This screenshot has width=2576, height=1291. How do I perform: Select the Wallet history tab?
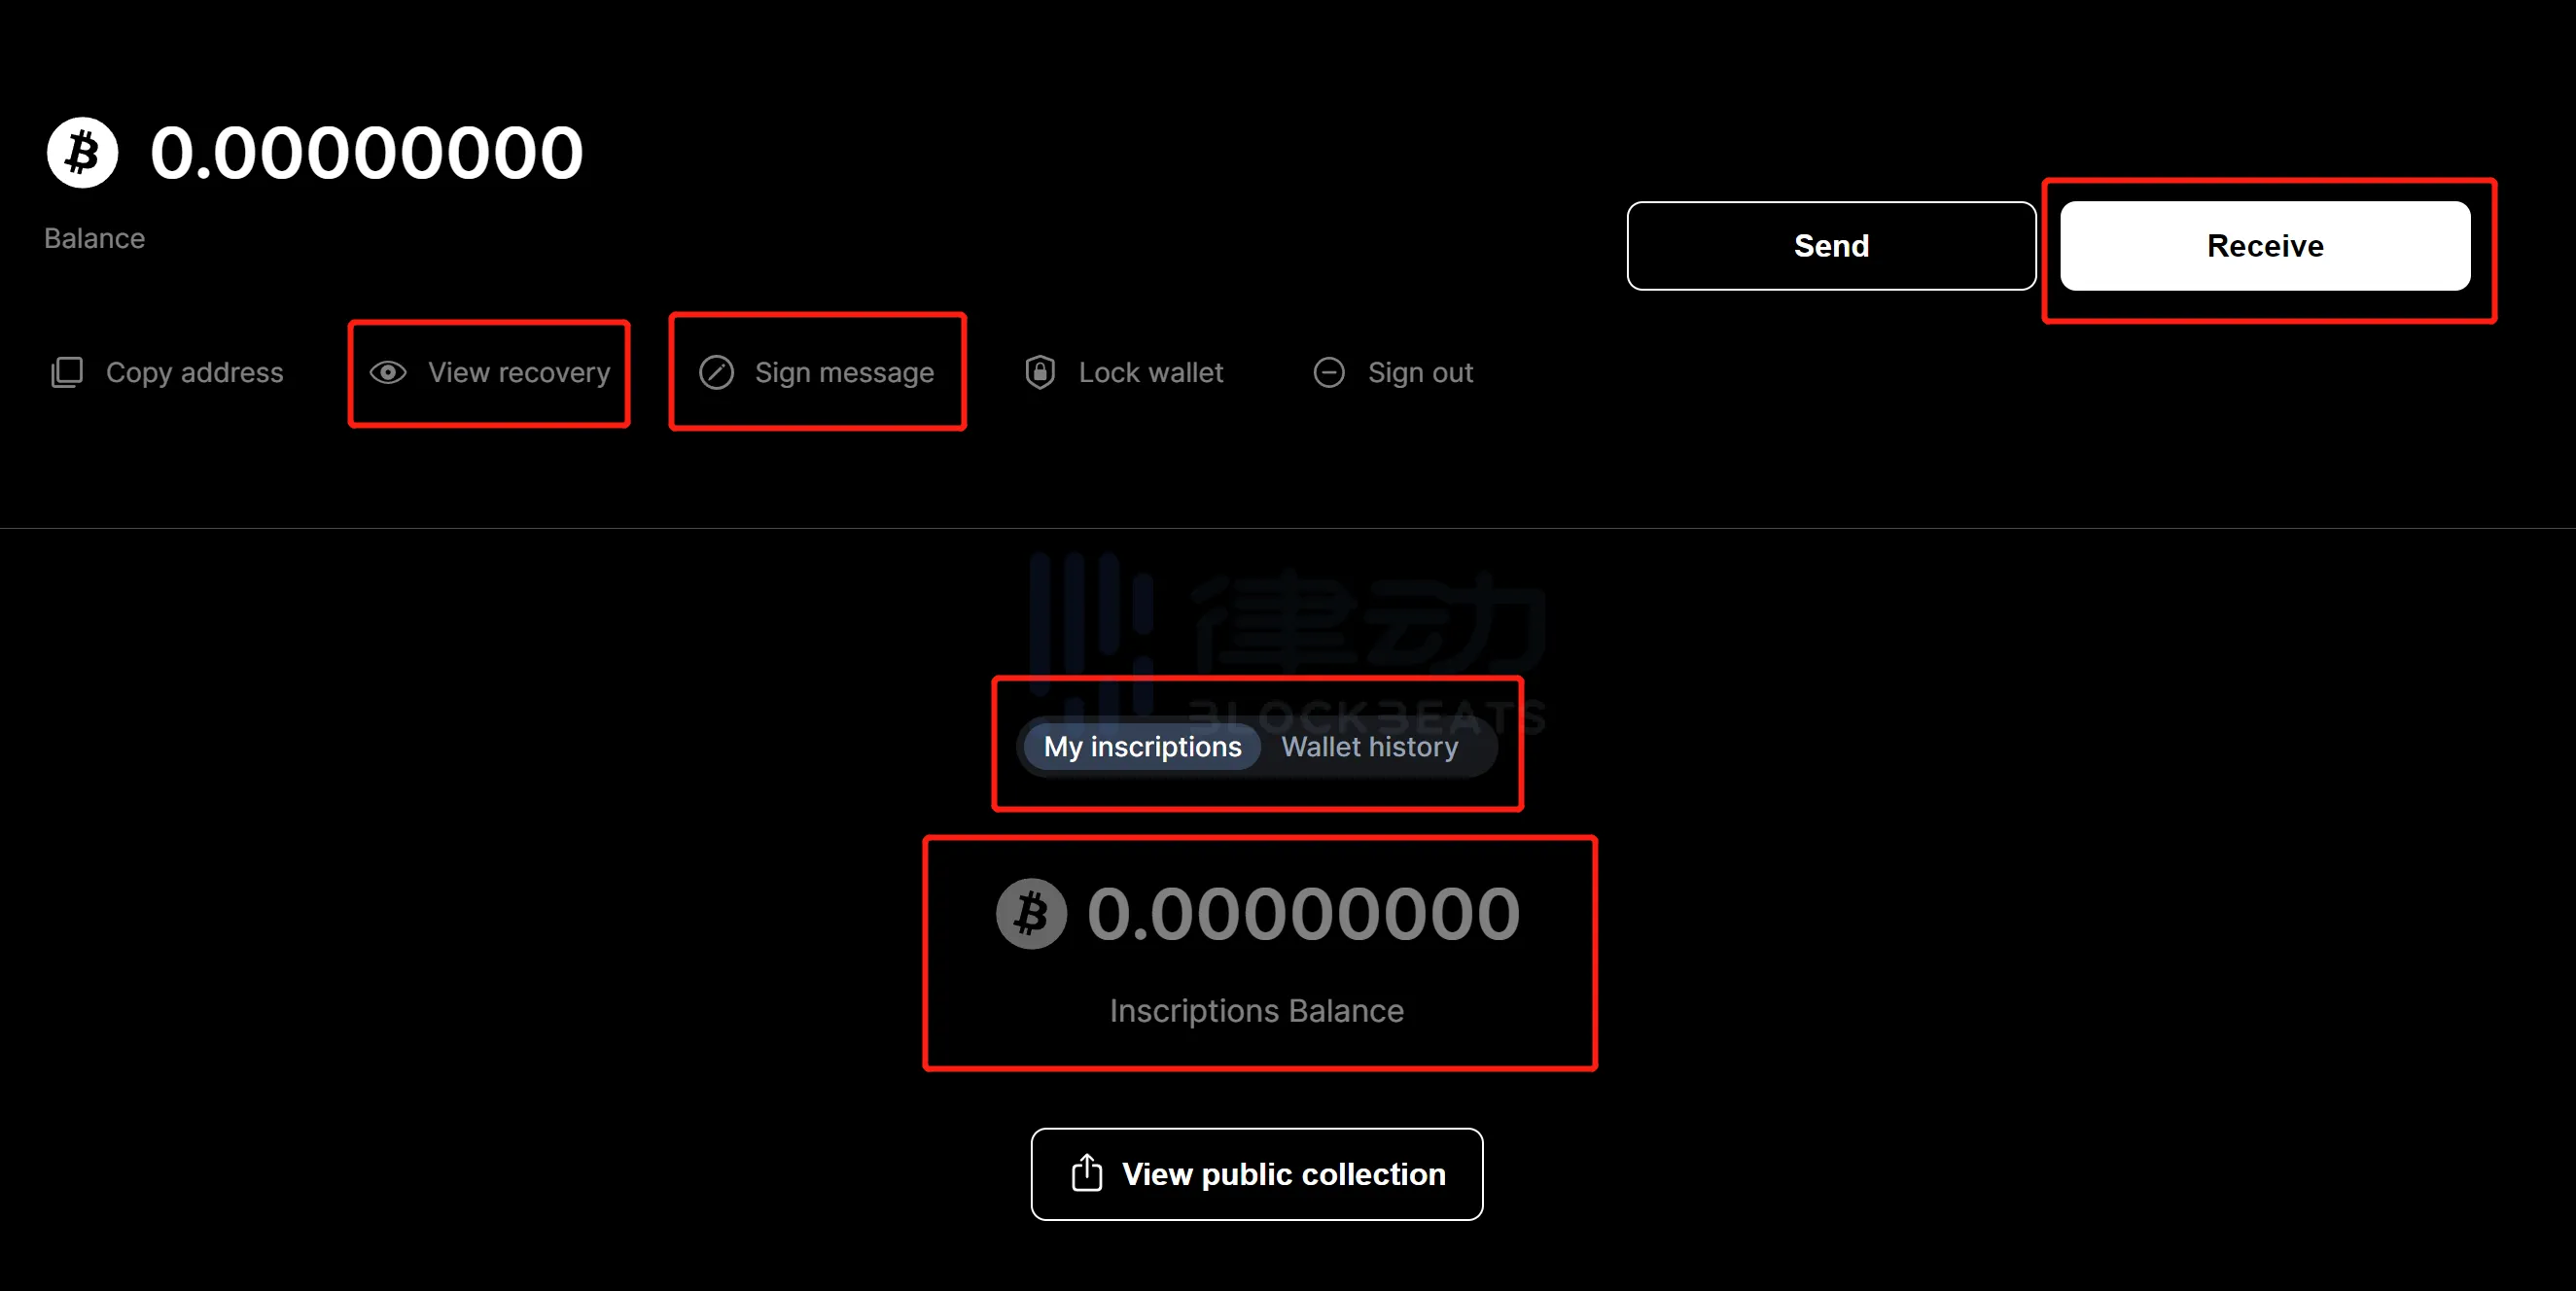coord(1372,746)
